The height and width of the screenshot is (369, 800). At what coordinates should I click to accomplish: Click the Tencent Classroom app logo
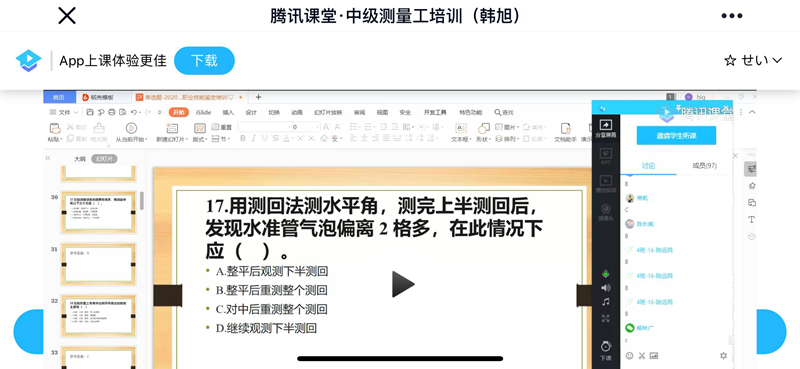click(28, 61)
